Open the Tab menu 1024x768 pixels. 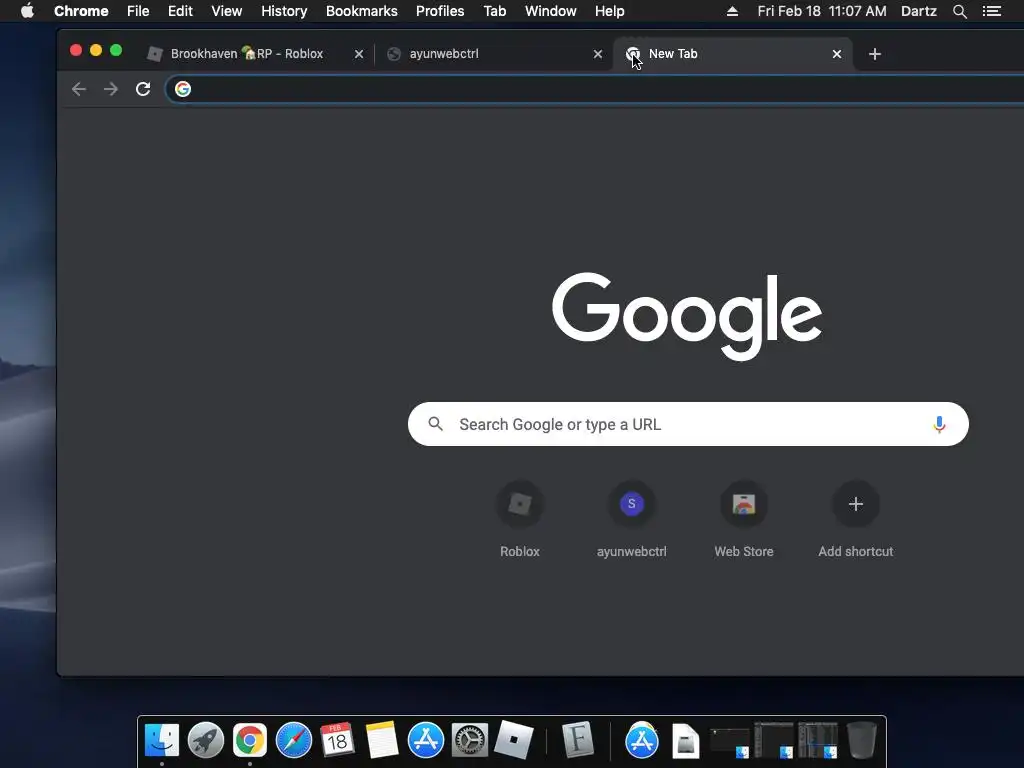494,11
